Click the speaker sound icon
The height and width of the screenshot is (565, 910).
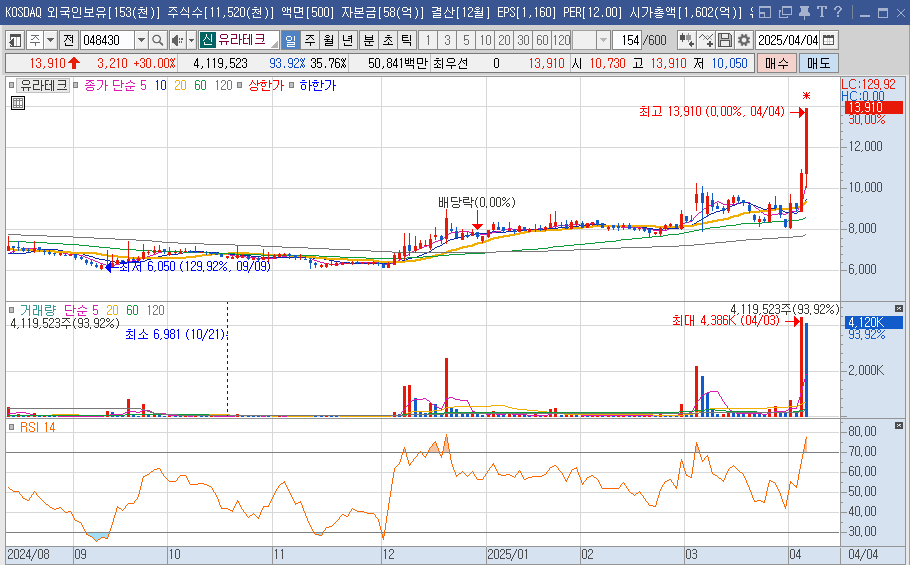pyautogui.click(x=177, y=40)
